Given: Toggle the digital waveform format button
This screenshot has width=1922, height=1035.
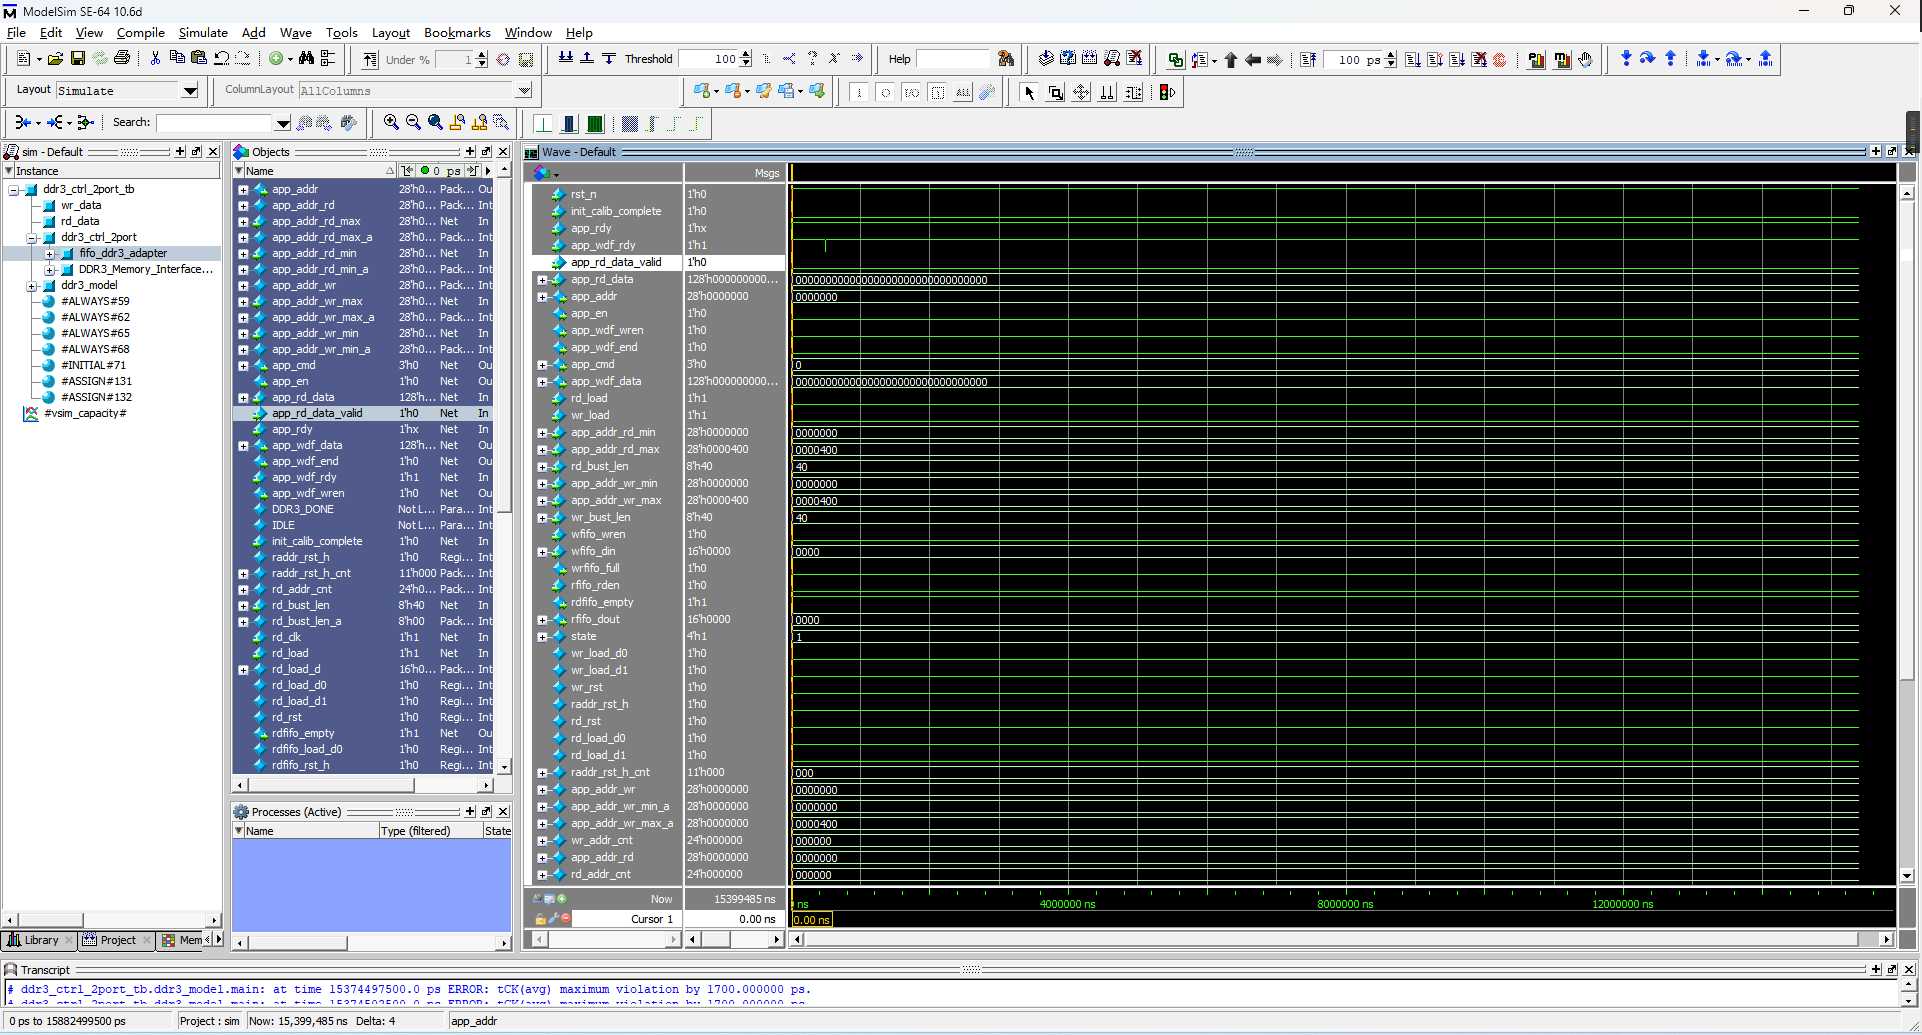Looking at the screenshot, I should point(543,124).
